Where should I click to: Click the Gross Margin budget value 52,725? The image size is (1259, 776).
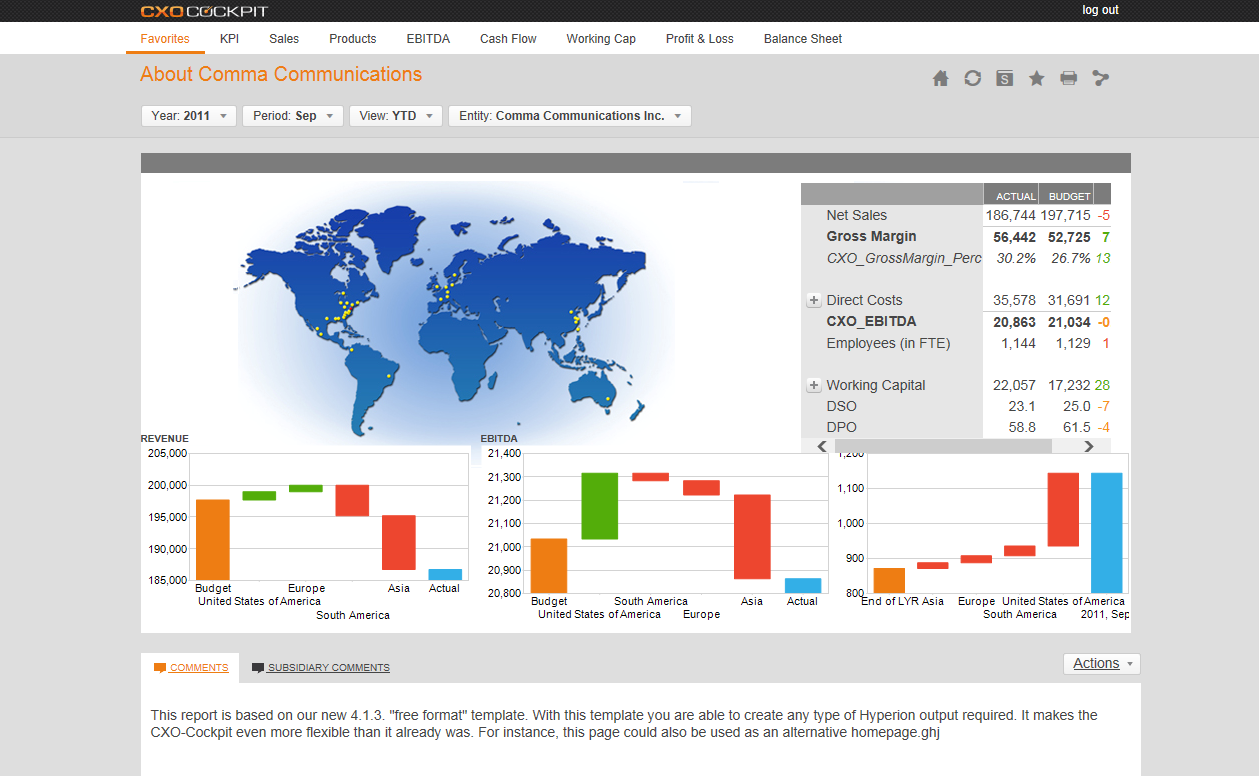(x=1069, y=237)
